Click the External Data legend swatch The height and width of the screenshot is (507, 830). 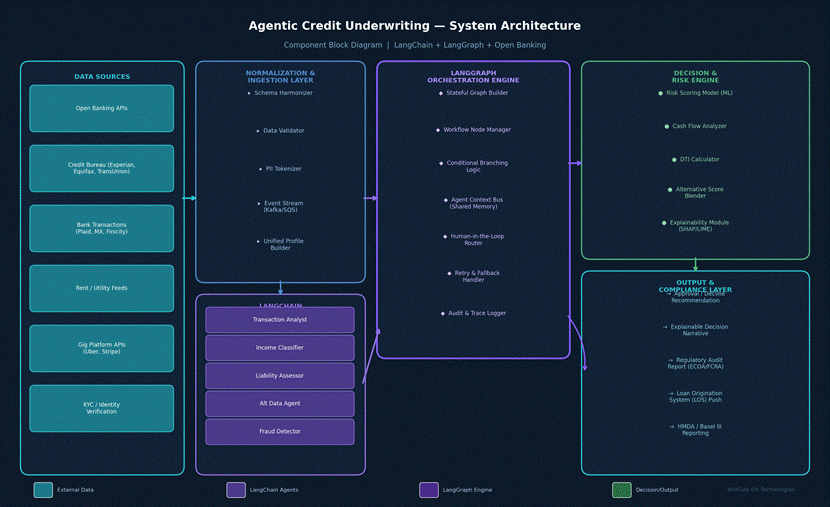tap(43, 490)
